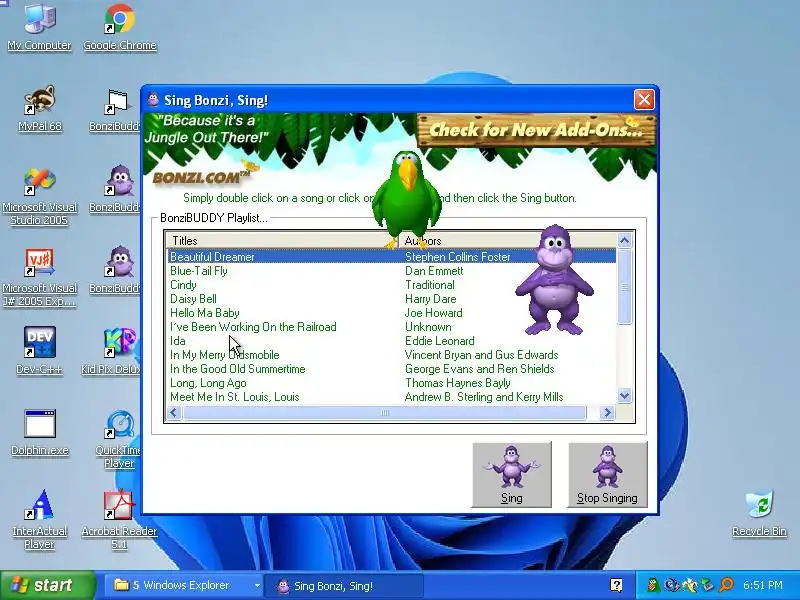Viewport: 800px width, 600px height.
Task: Click author Vincent Bryan and Gus Edwards
Action: click(482, 355)
